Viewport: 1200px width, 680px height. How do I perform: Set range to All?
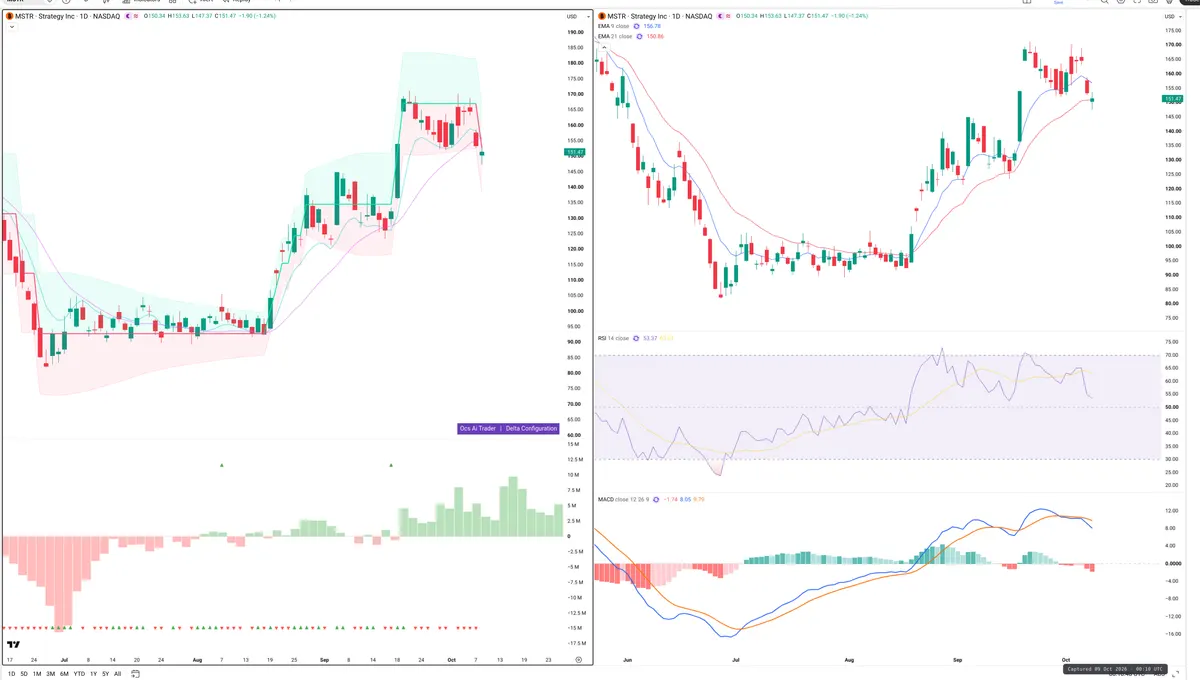pyautogui.click(x=117, y=674)
